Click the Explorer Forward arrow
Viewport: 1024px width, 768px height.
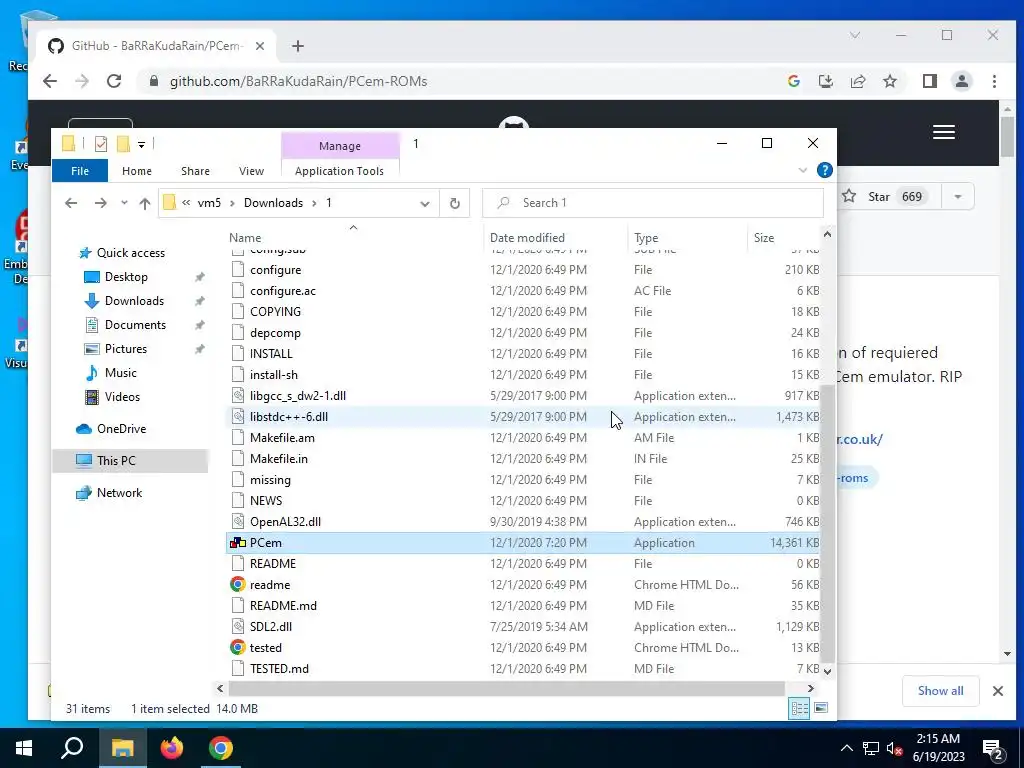tap(100, 203)
